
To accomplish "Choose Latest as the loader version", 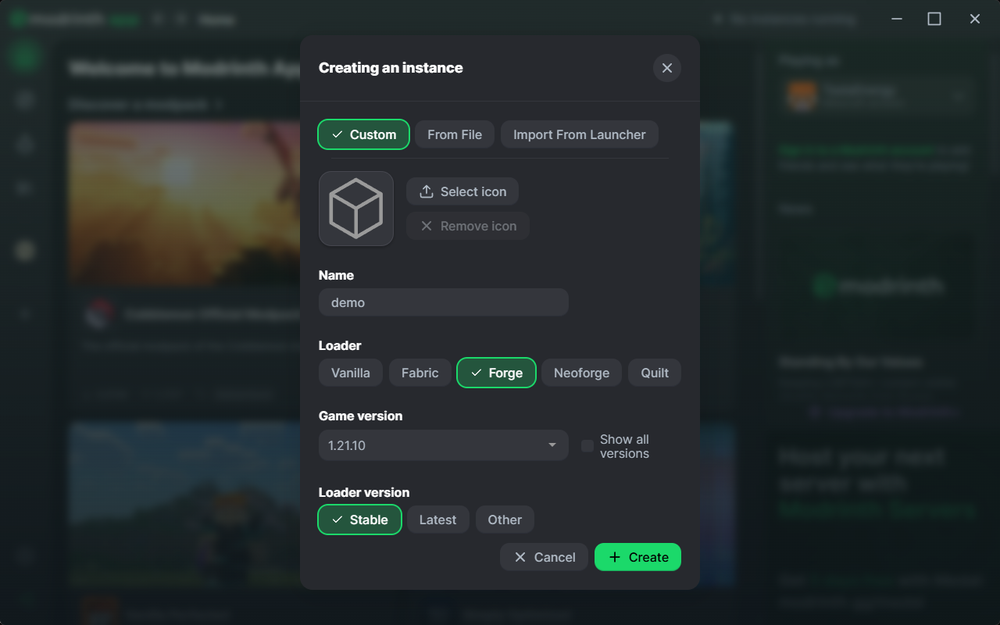I will 438,519.
